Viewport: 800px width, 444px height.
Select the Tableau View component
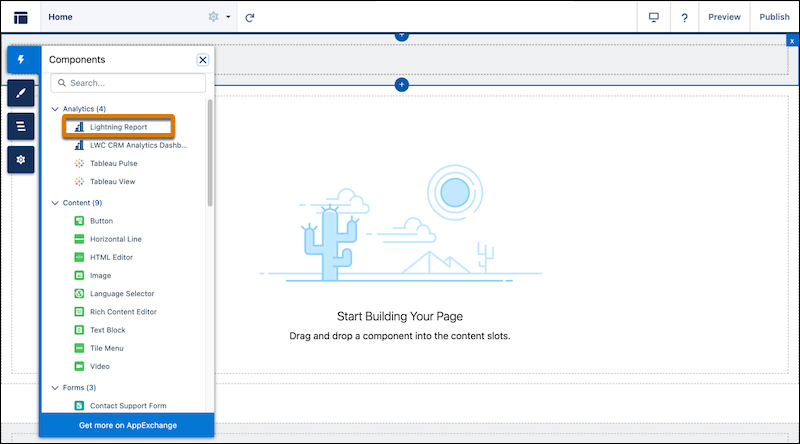click(x=105, y=182)
